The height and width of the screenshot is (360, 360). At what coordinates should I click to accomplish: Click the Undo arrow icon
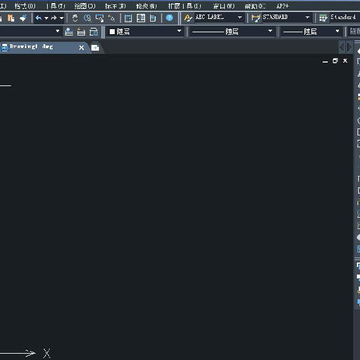click(39, 18)
